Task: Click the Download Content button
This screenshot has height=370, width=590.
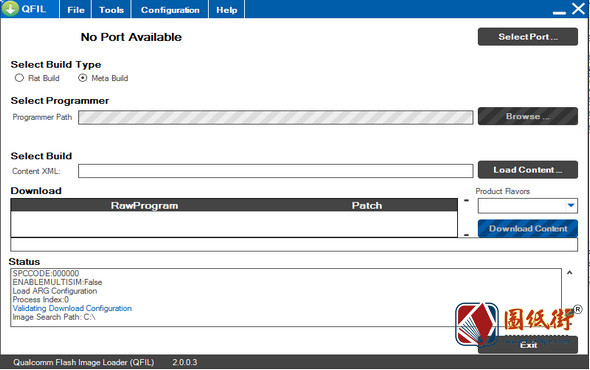Action: point(528,228)
